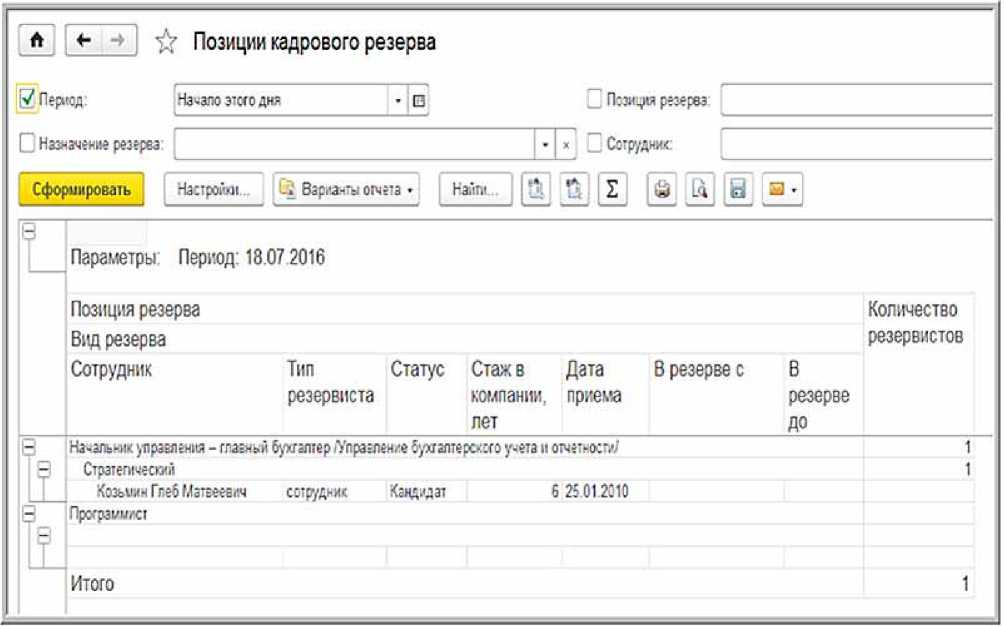The image size is (1004, 627).
Task: Go to the home page icon
Action: coord(36,41)
